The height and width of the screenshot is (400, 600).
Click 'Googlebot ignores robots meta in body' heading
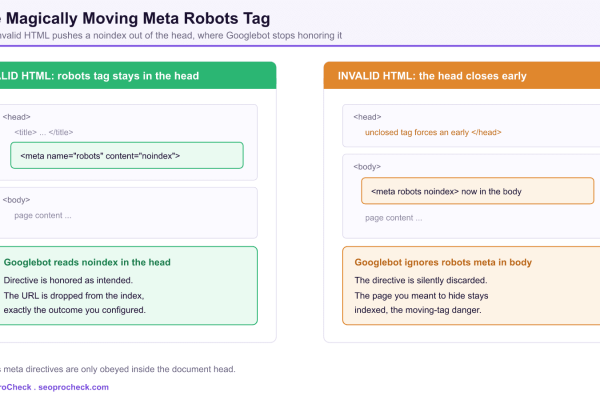[443, 262]
